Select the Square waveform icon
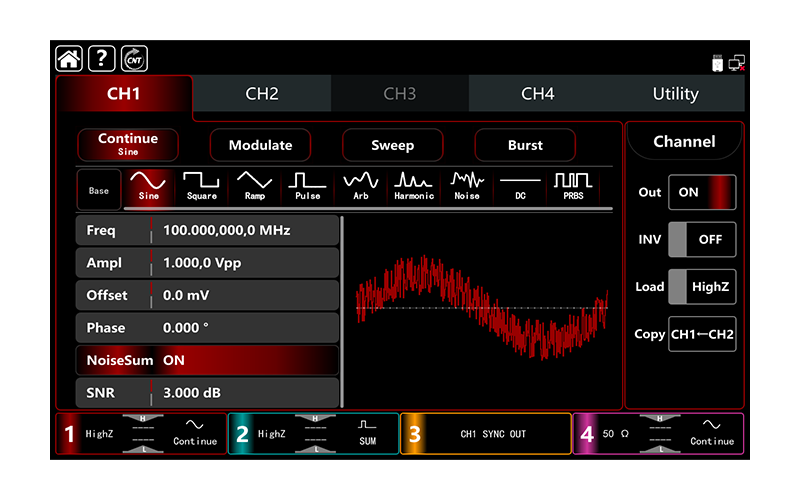The image size is (800, 500). point(201,186)
